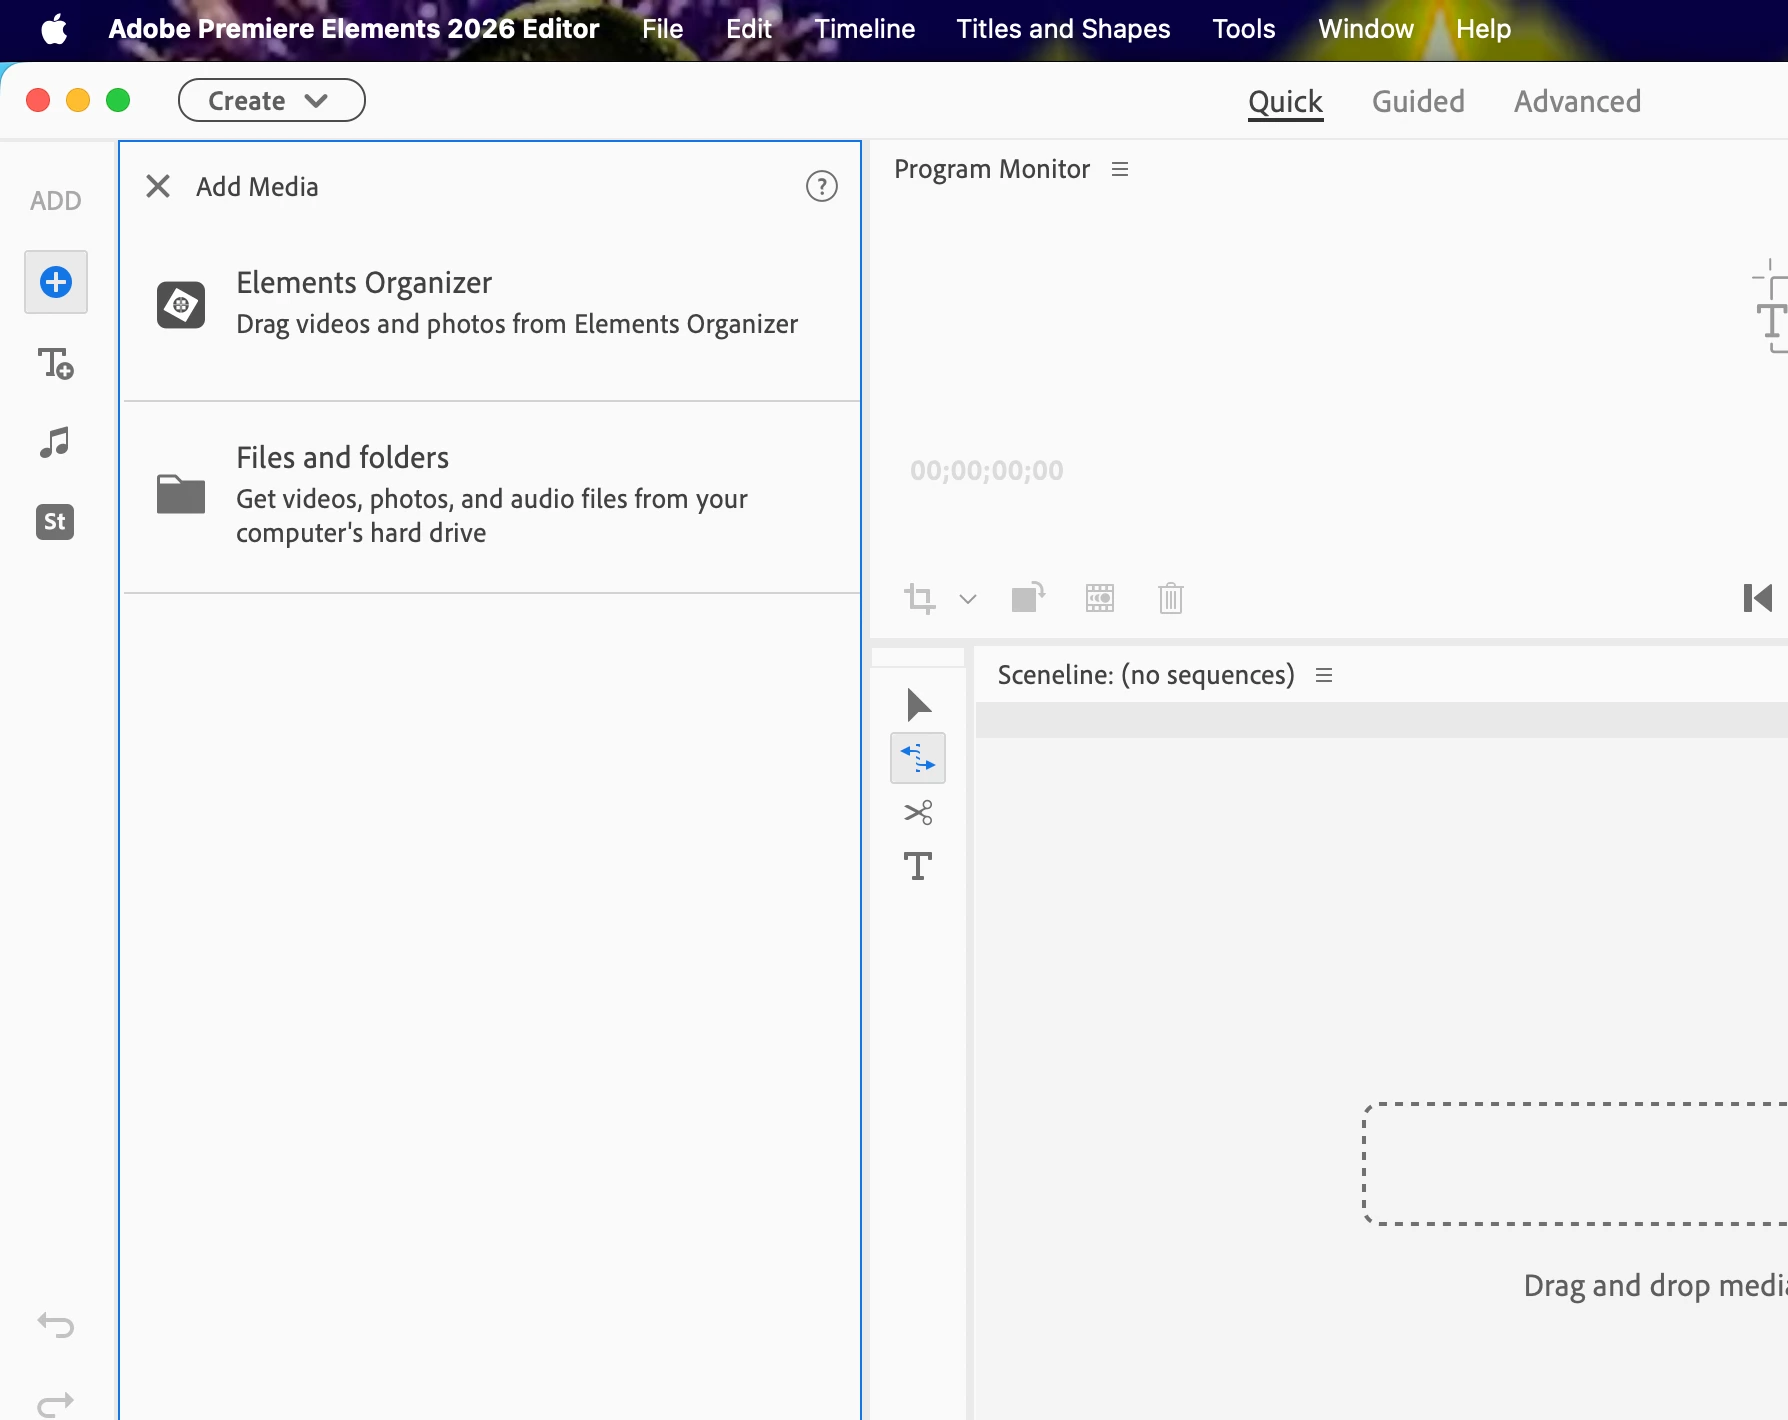Select the Text tool in timeline toolbar

pyautogui.click(x=918, y=866)
